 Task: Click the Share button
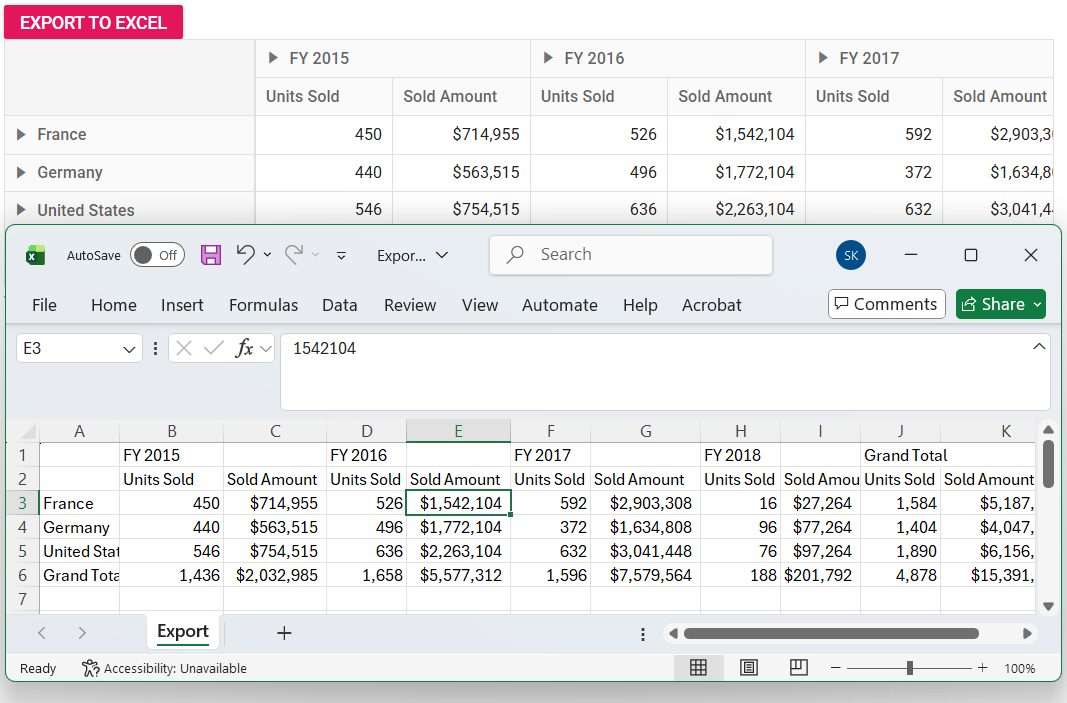(x=994, y=304)
